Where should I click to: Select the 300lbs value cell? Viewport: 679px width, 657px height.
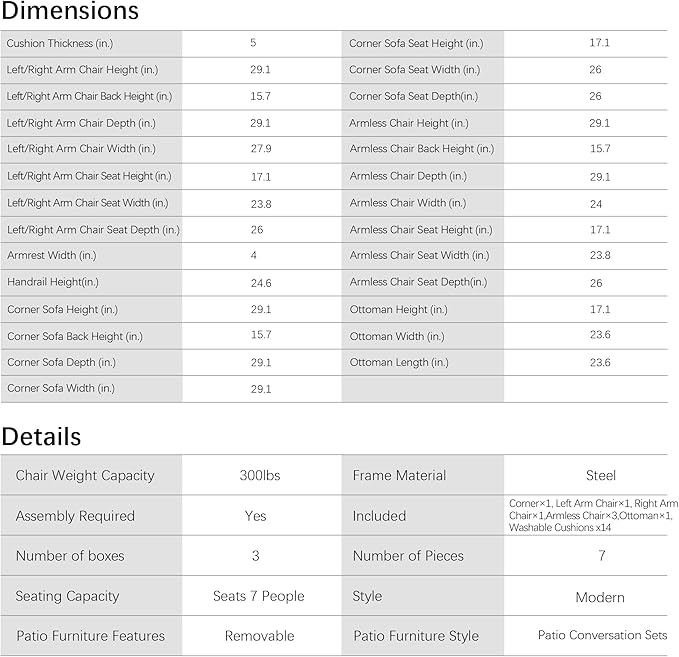click(x=260, y=476)
